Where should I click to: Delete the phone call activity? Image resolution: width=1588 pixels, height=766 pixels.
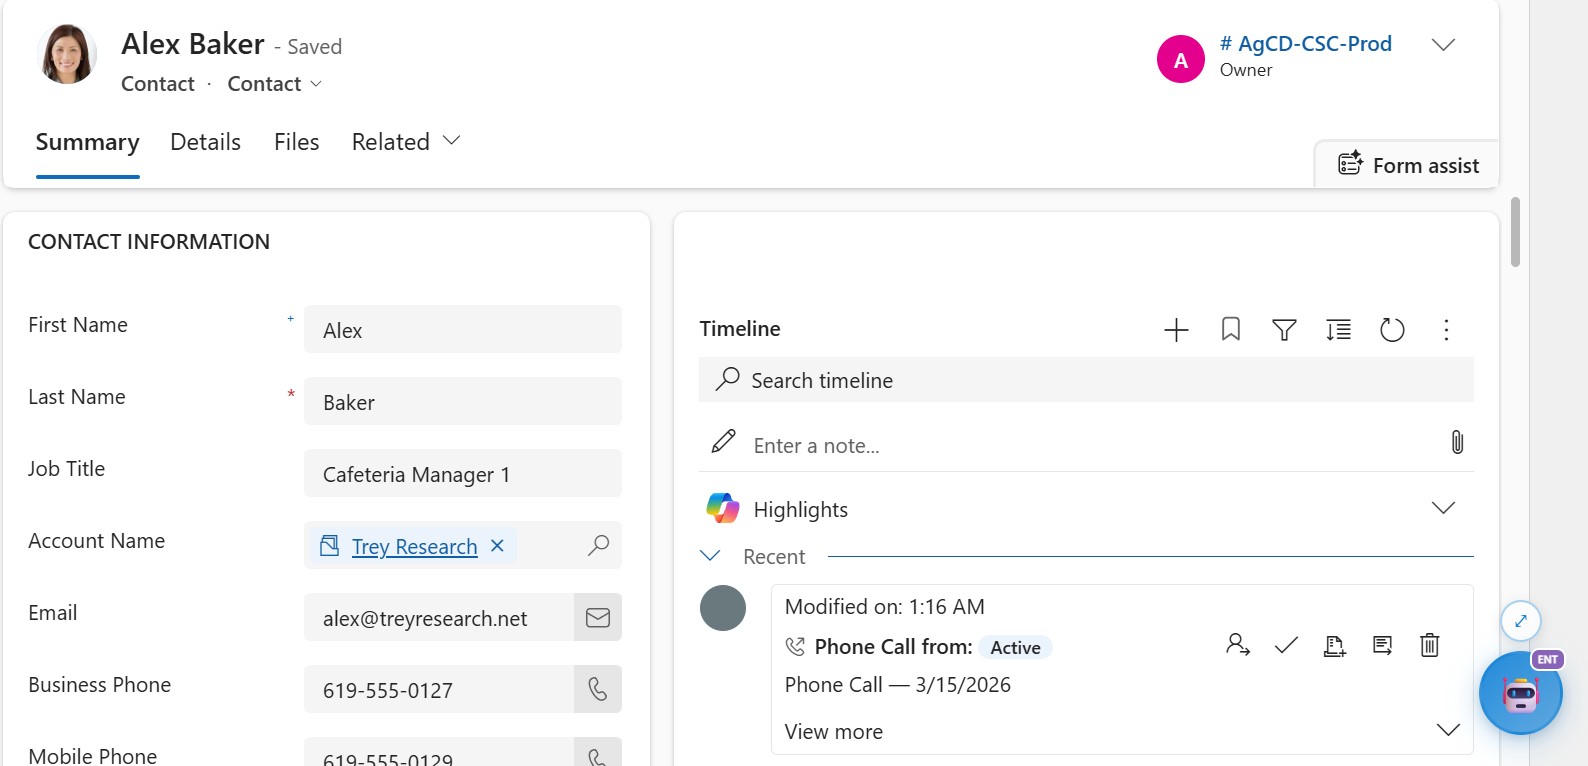click(x=1430, y=645)
